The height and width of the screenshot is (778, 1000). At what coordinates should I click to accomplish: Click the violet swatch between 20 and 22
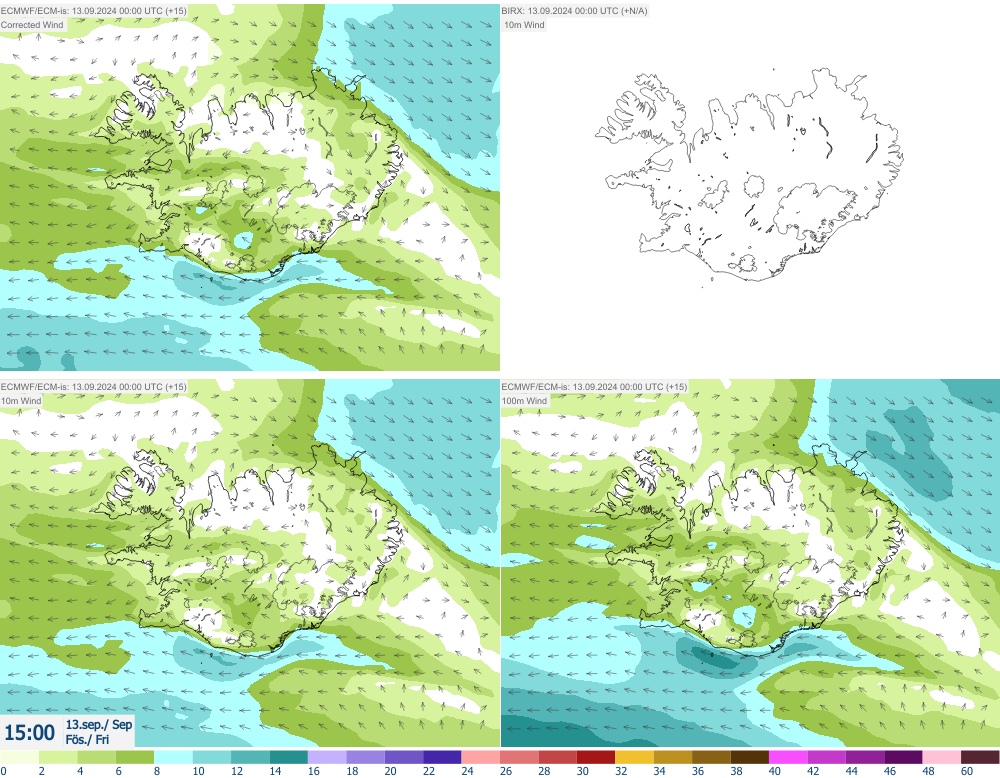[x=404, y=757]
